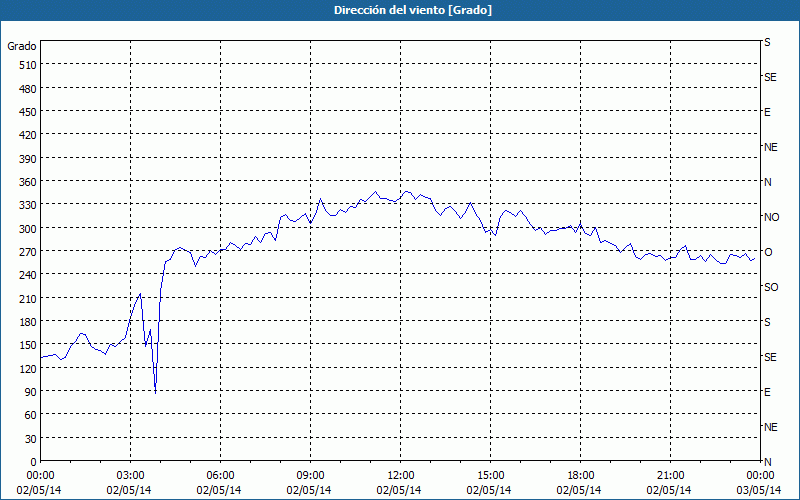The image size is (800, 500).
Task: Select the 450 degree axis label
Action: click(29, 112)
